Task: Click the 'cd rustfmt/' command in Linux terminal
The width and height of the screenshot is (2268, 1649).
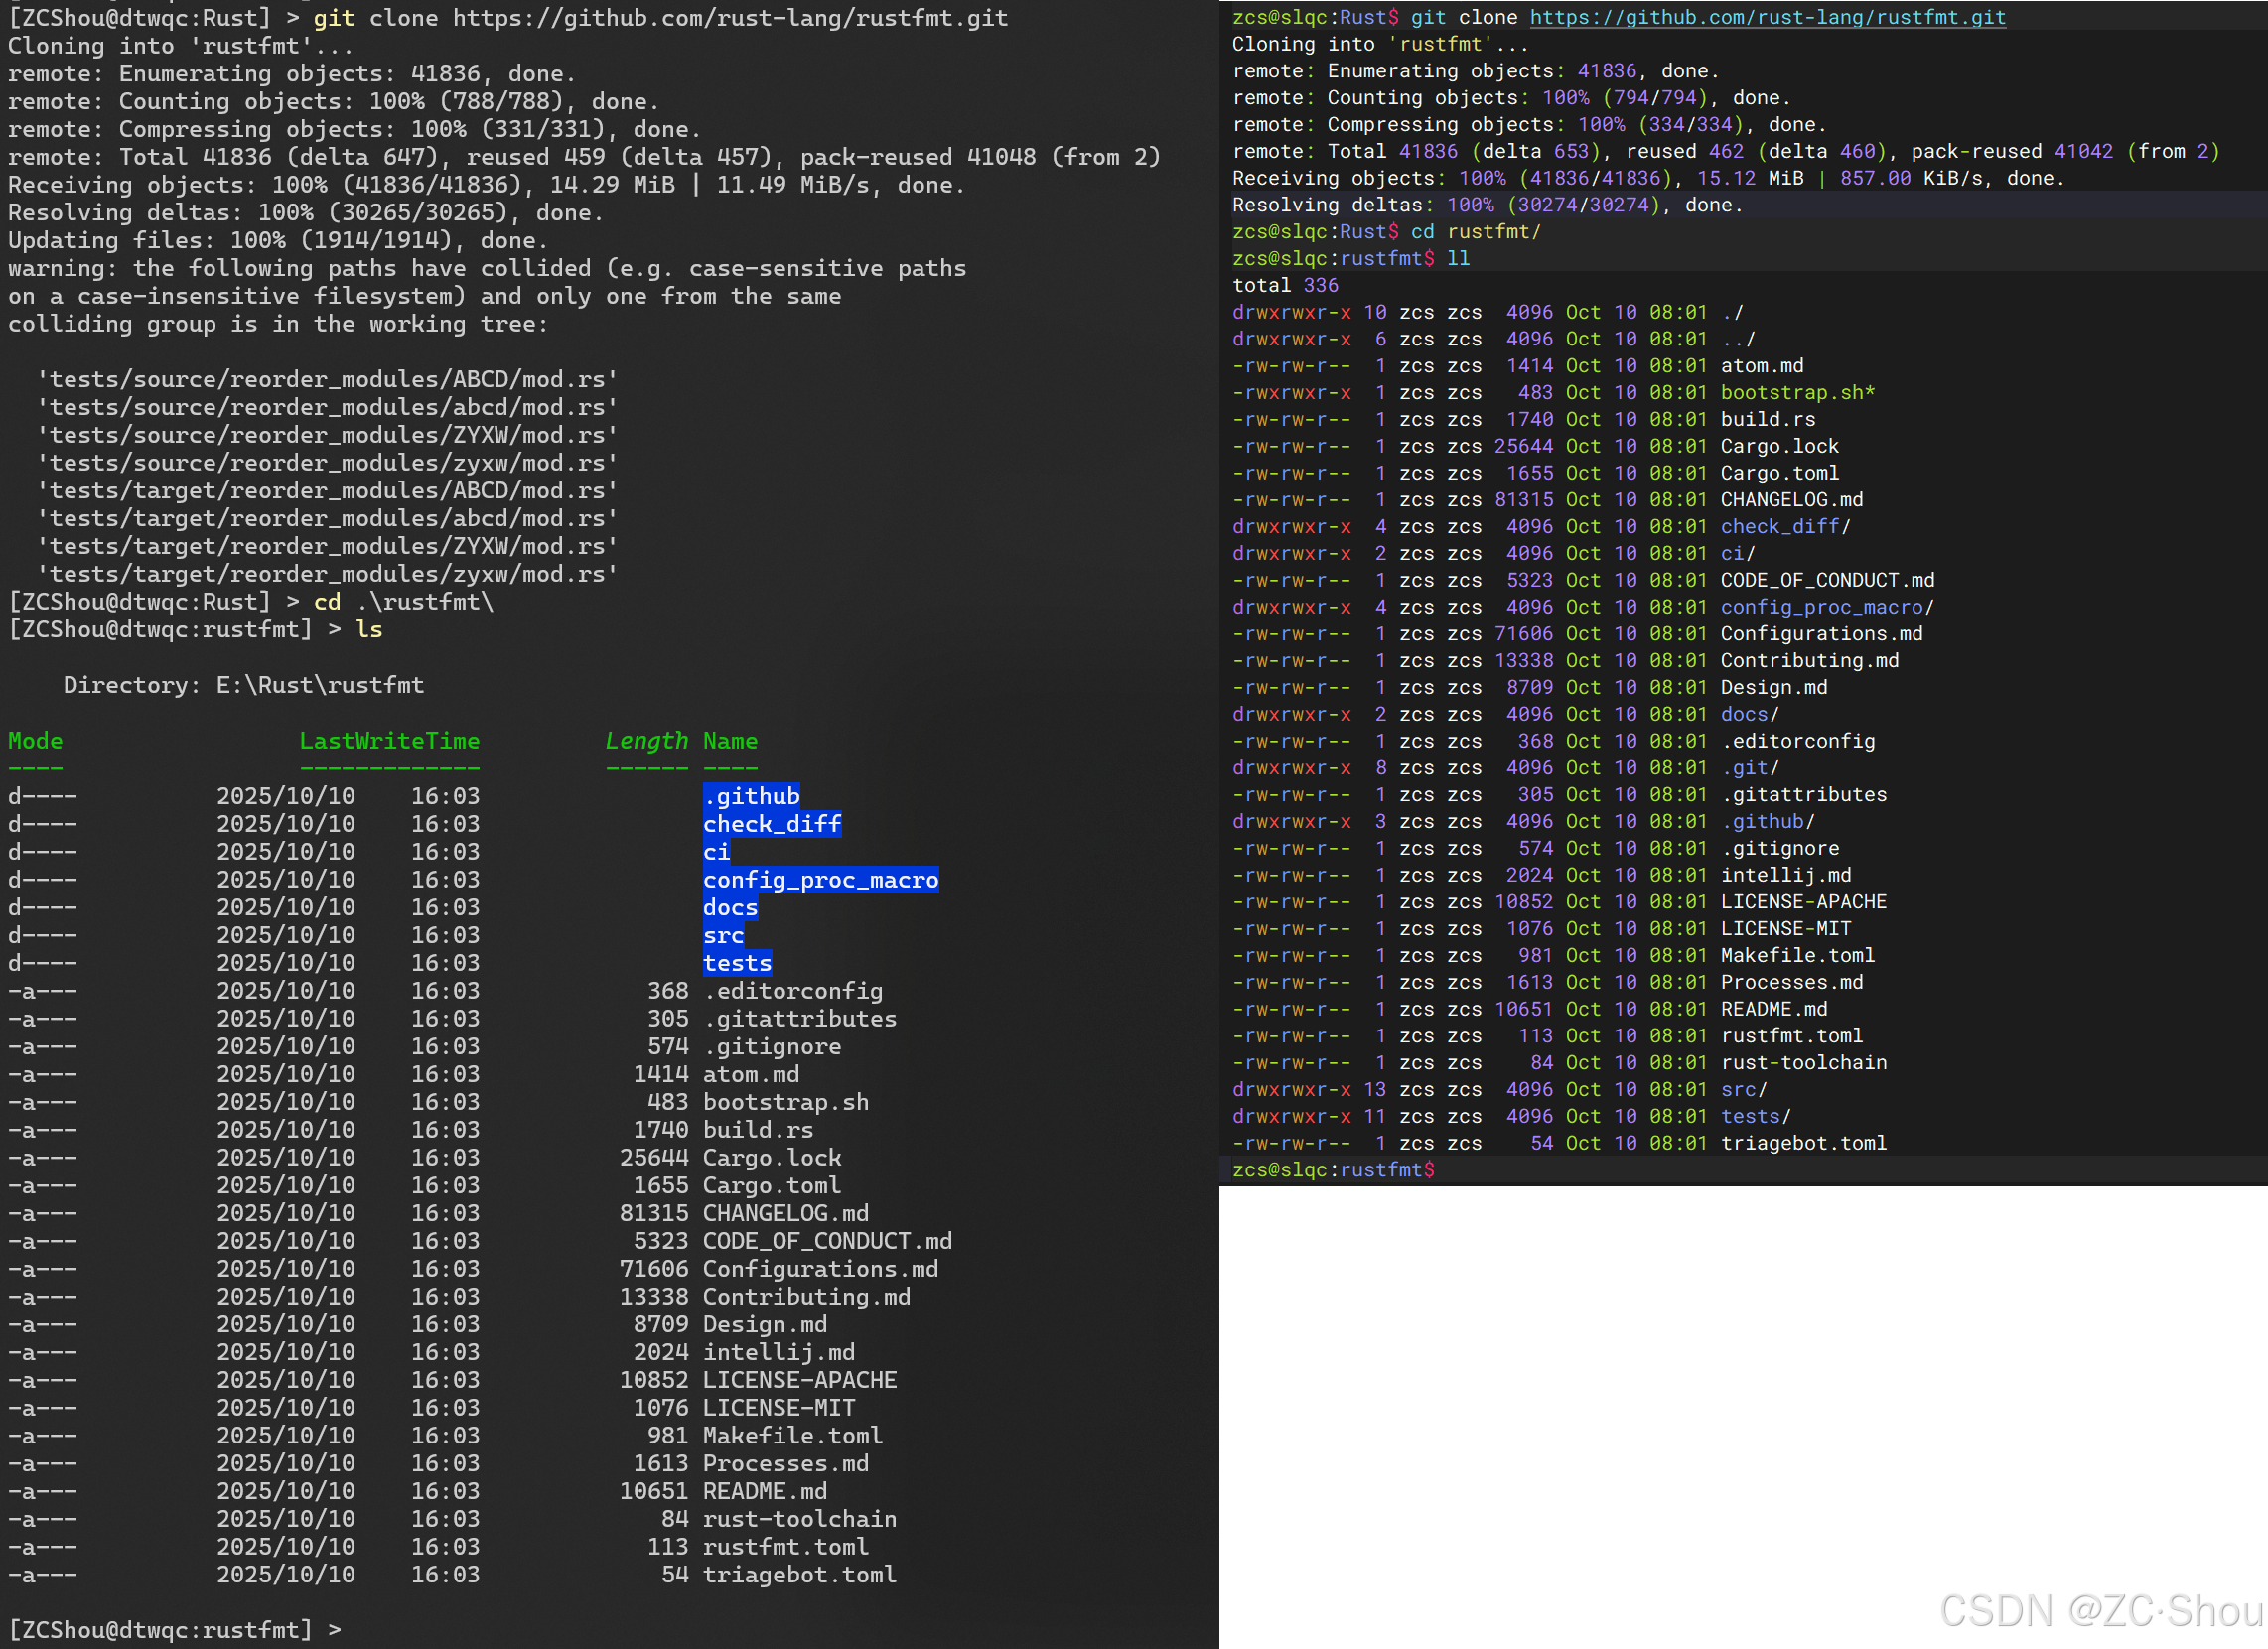Action: click(x=1475, y=232)
